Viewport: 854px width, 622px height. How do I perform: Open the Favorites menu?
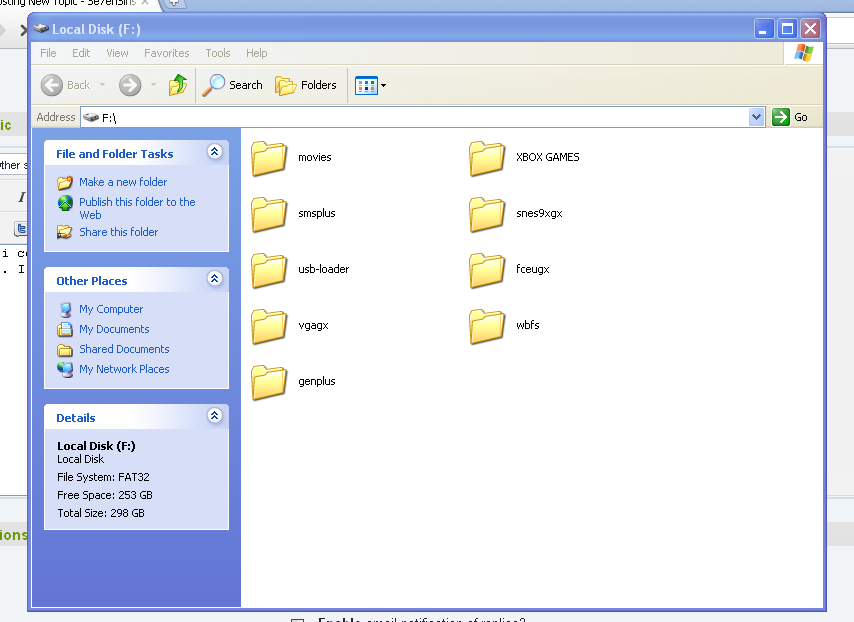click(167, 53)
